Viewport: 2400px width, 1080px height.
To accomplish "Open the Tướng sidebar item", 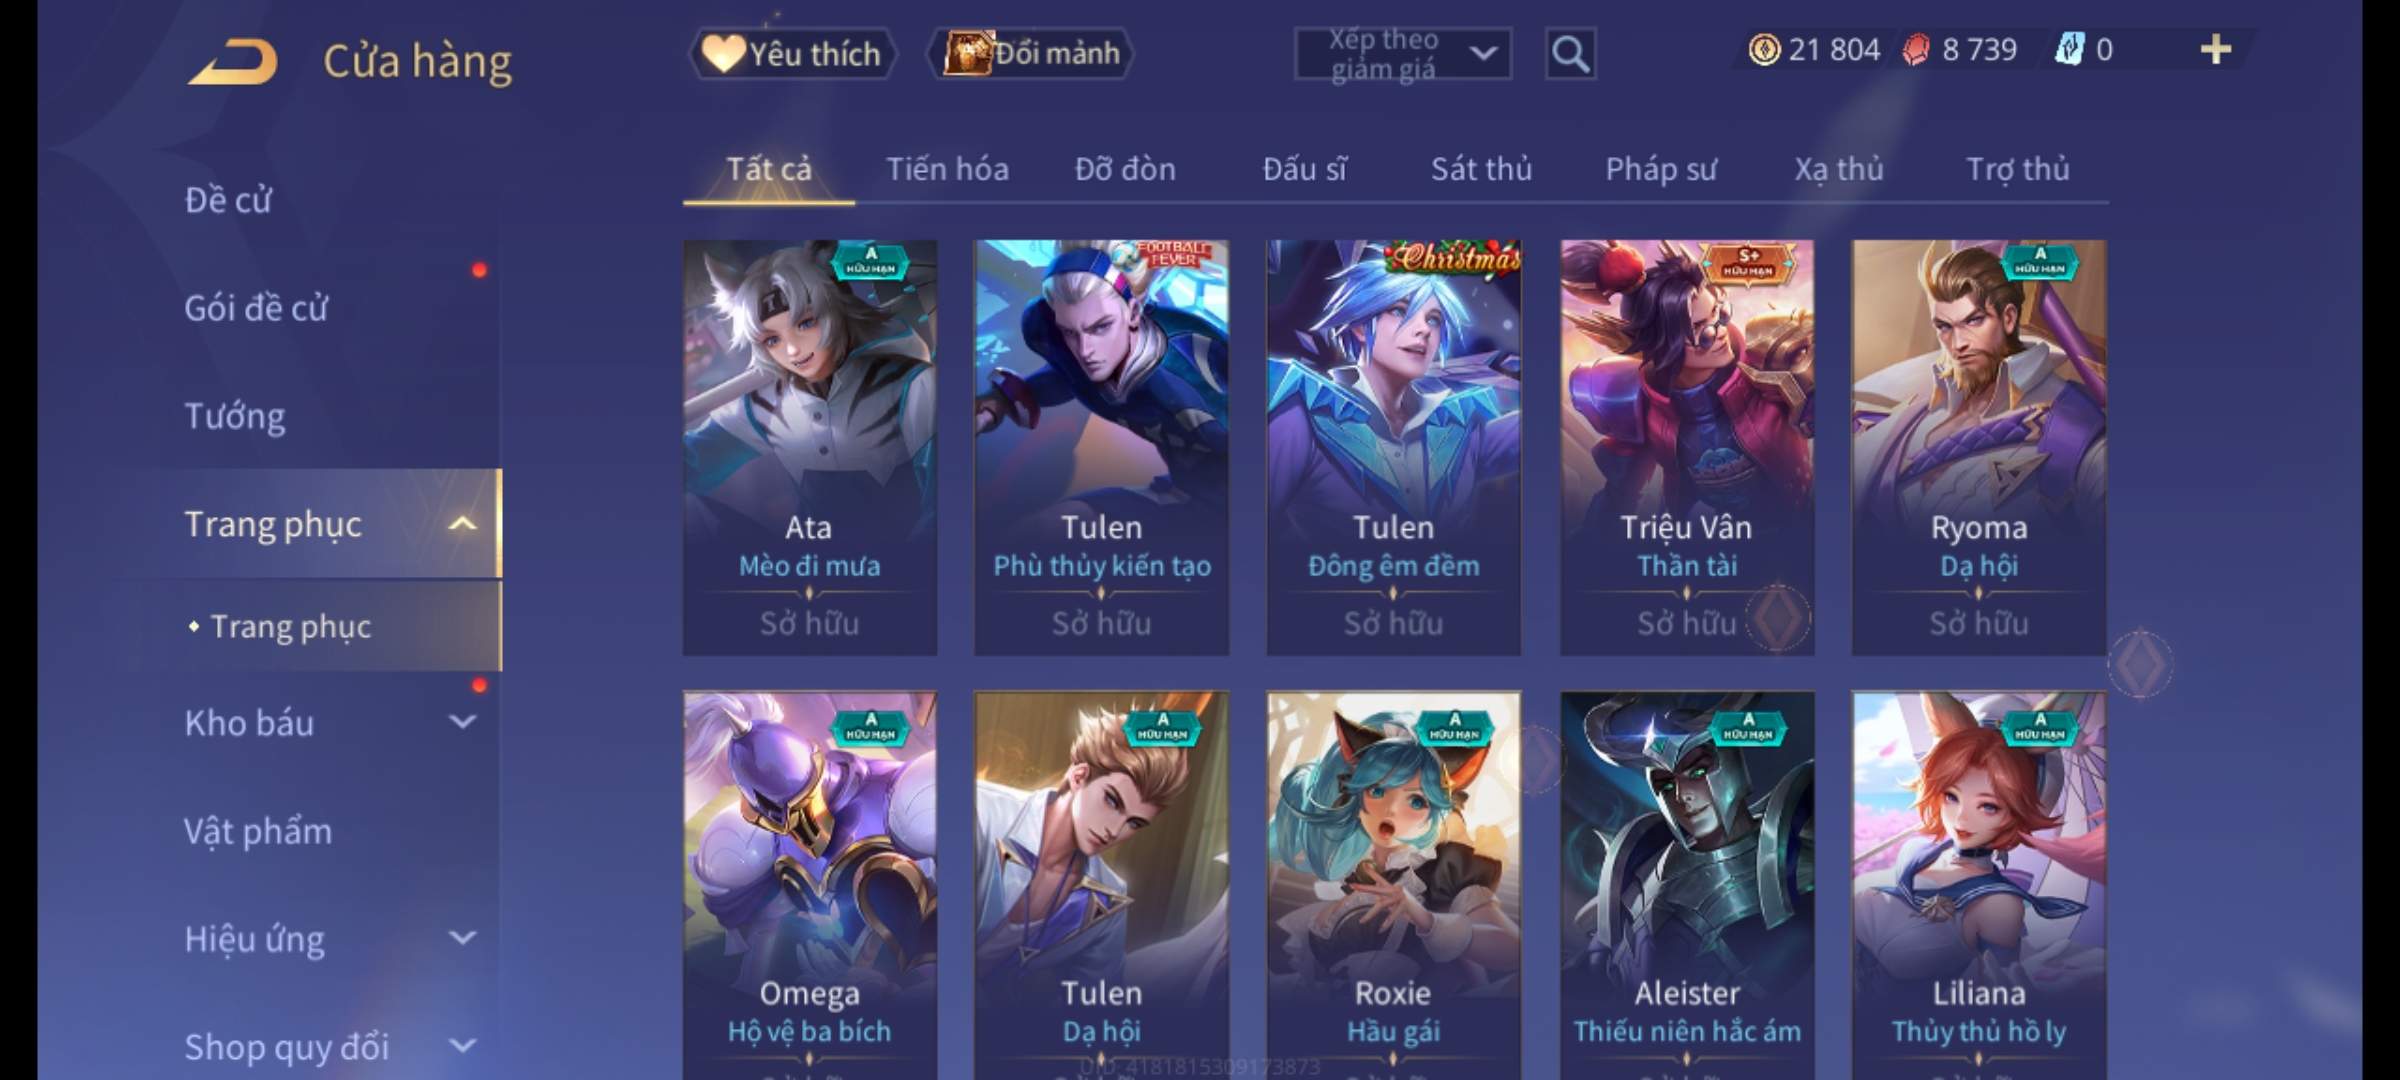I will (235, 415).
